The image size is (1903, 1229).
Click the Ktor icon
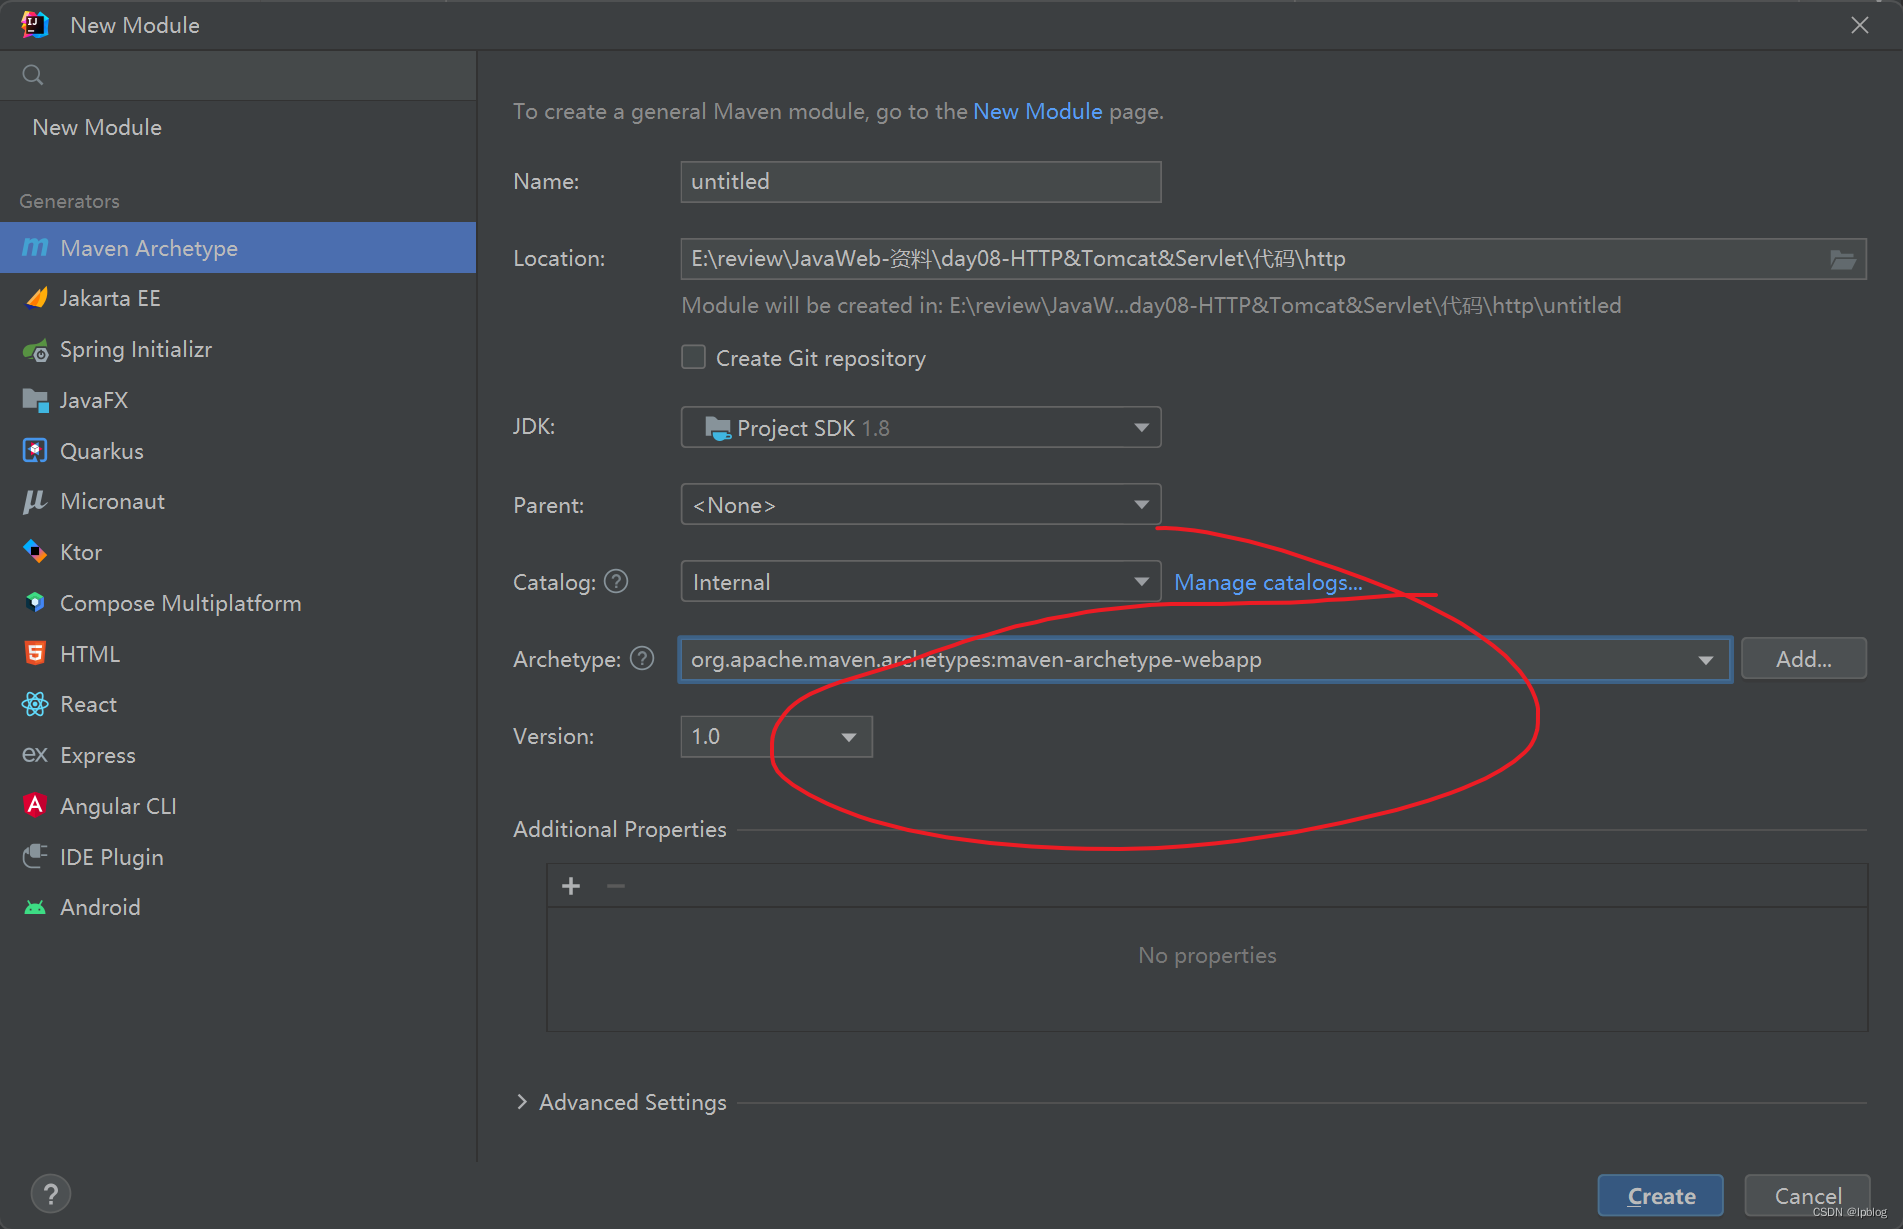coord(35,552)
